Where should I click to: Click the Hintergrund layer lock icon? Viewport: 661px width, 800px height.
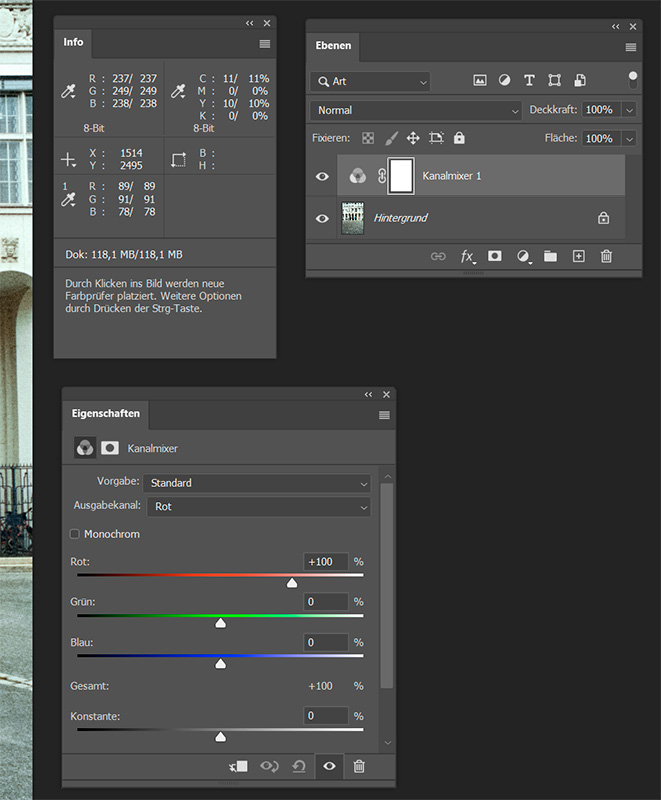tap(603, 218)
